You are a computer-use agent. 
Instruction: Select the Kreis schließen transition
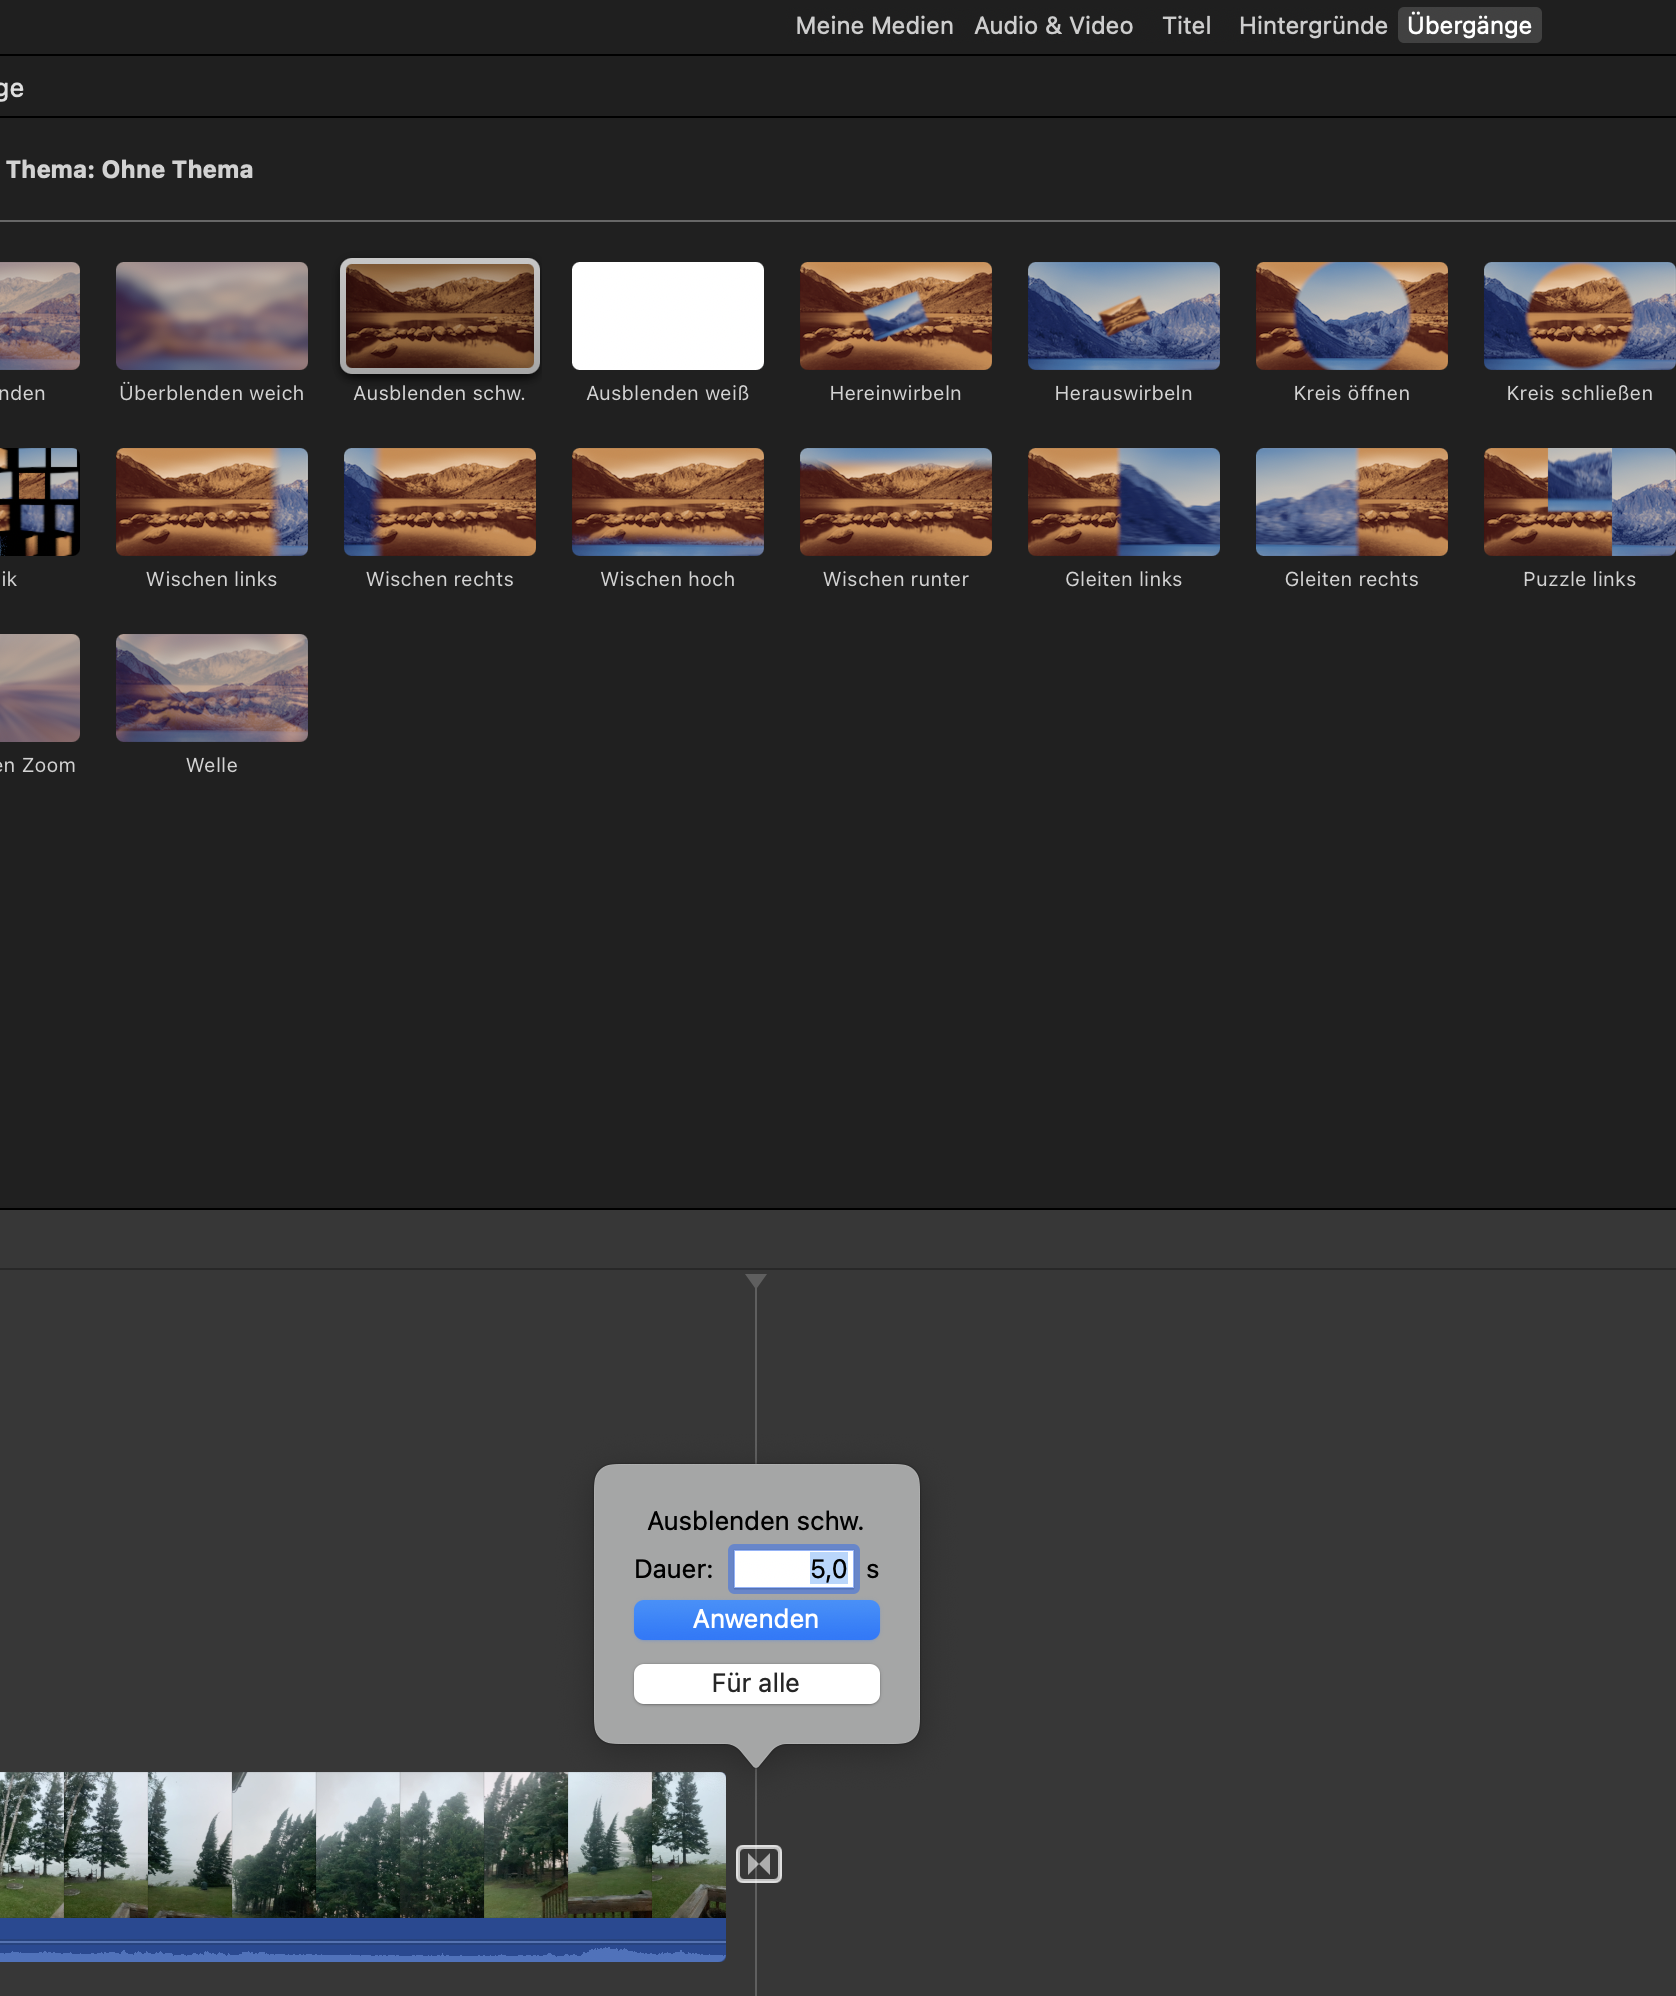(1579, 316)
